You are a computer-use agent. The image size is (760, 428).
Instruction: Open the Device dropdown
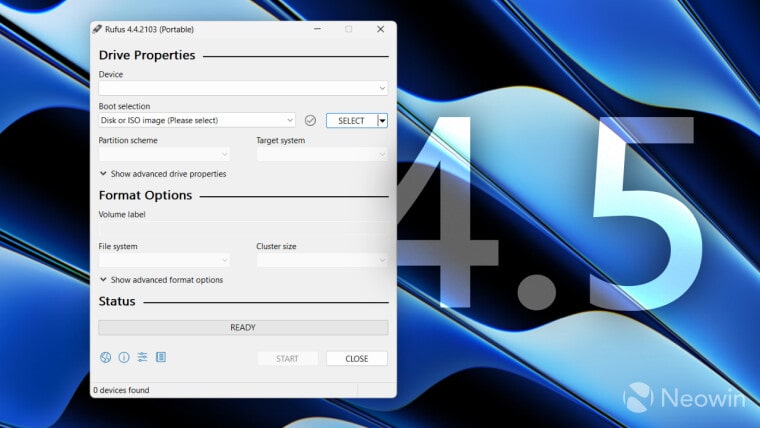[243, 88]
